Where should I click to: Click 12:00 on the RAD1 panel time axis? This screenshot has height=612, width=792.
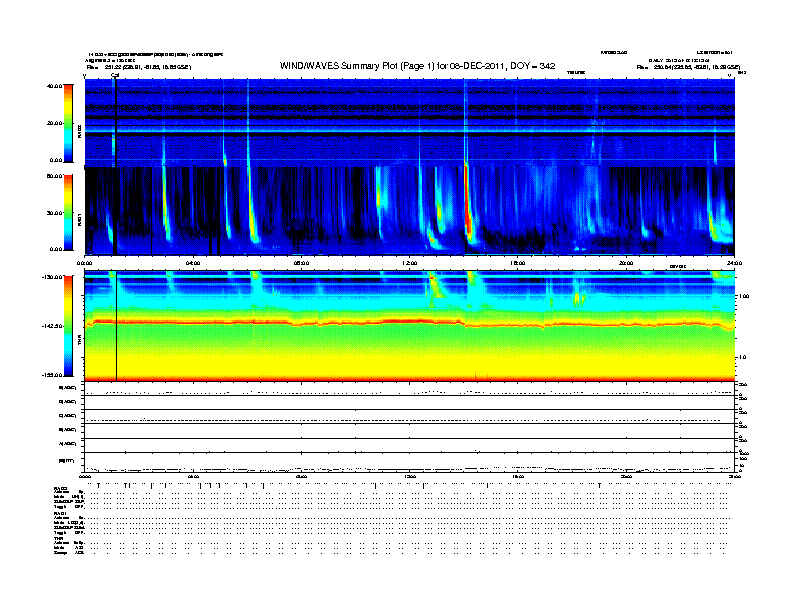pos(410,263)
